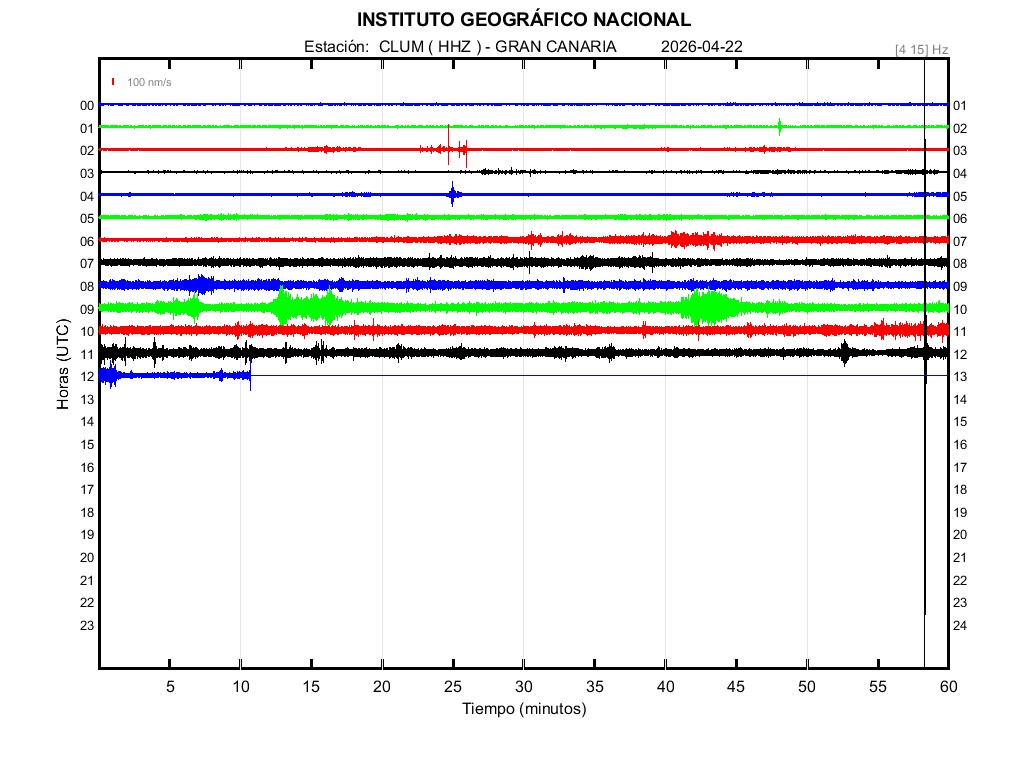Click the 45 tick on the minutes axis
This screenshot has width=1024, height=768.
tap(737, 686)
